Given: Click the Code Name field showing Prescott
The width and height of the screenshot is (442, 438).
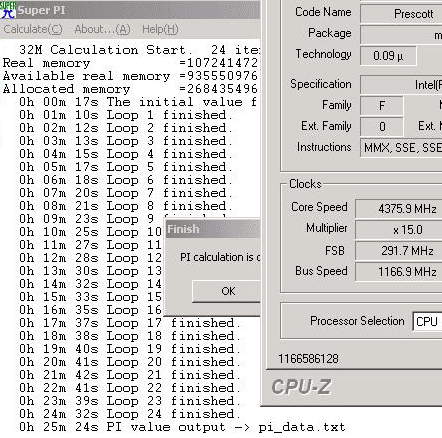Looking at the screenshot, I should [x=401, y=14].
